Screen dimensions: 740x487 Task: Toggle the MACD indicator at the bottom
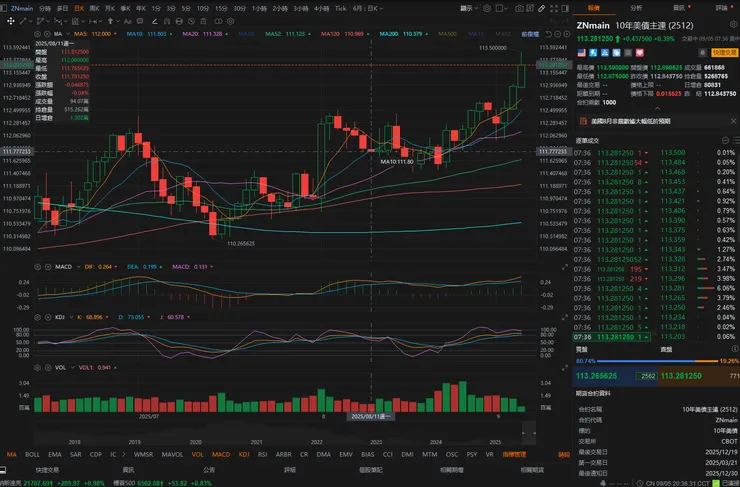220,454
